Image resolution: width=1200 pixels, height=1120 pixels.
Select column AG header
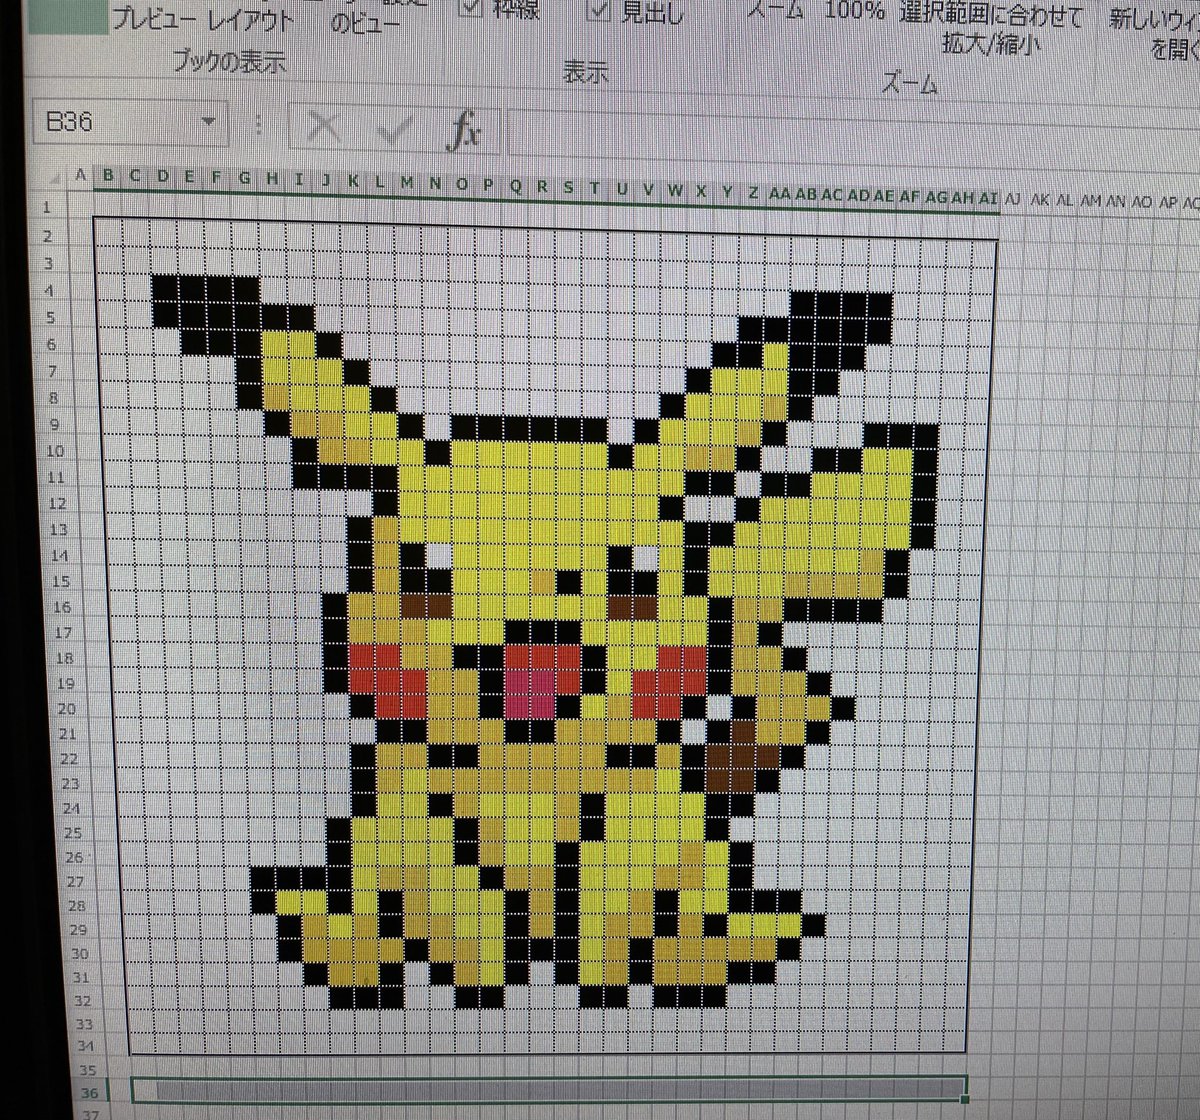[936, 196]
